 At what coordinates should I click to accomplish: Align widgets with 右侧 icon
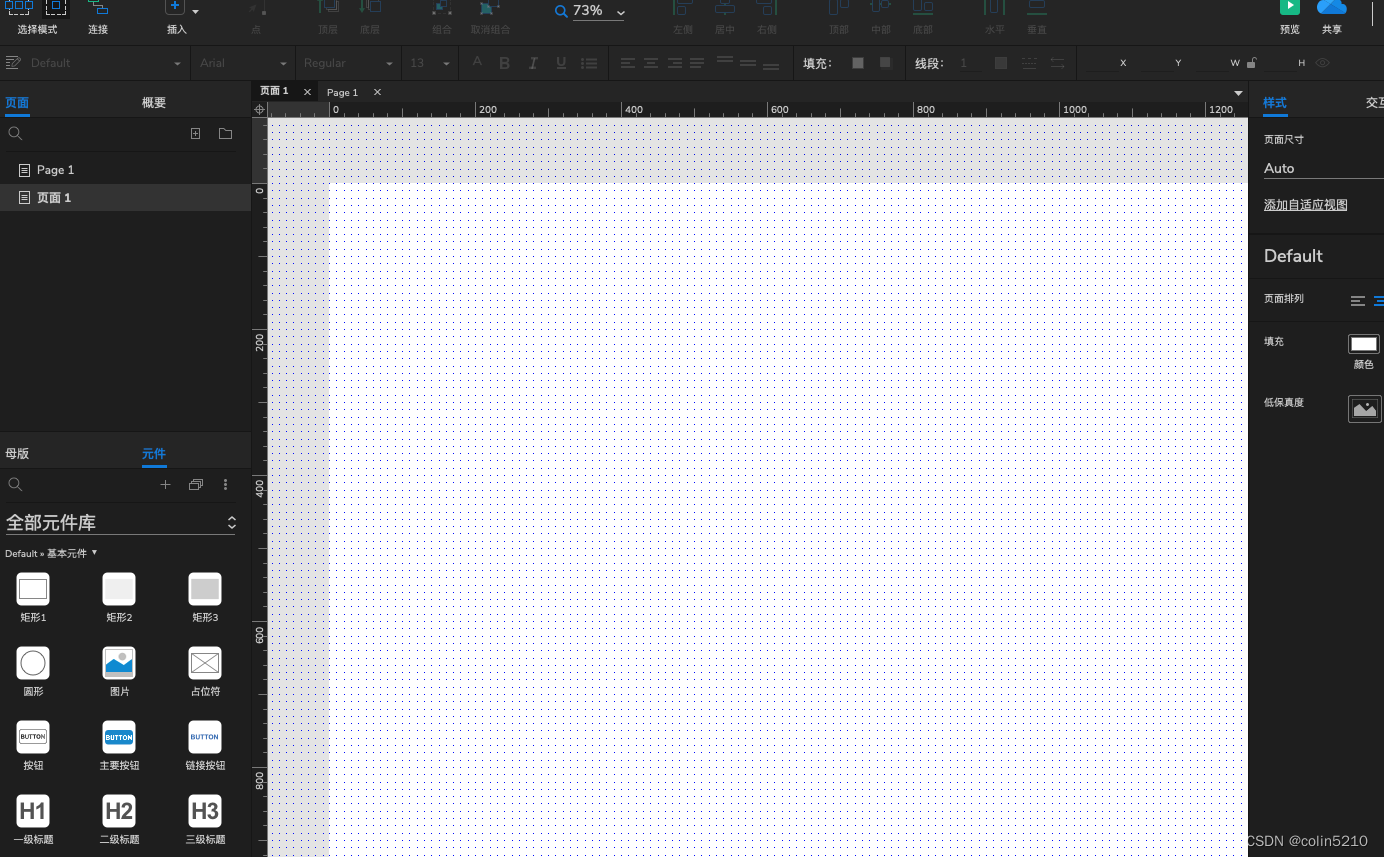coord(767,8)
